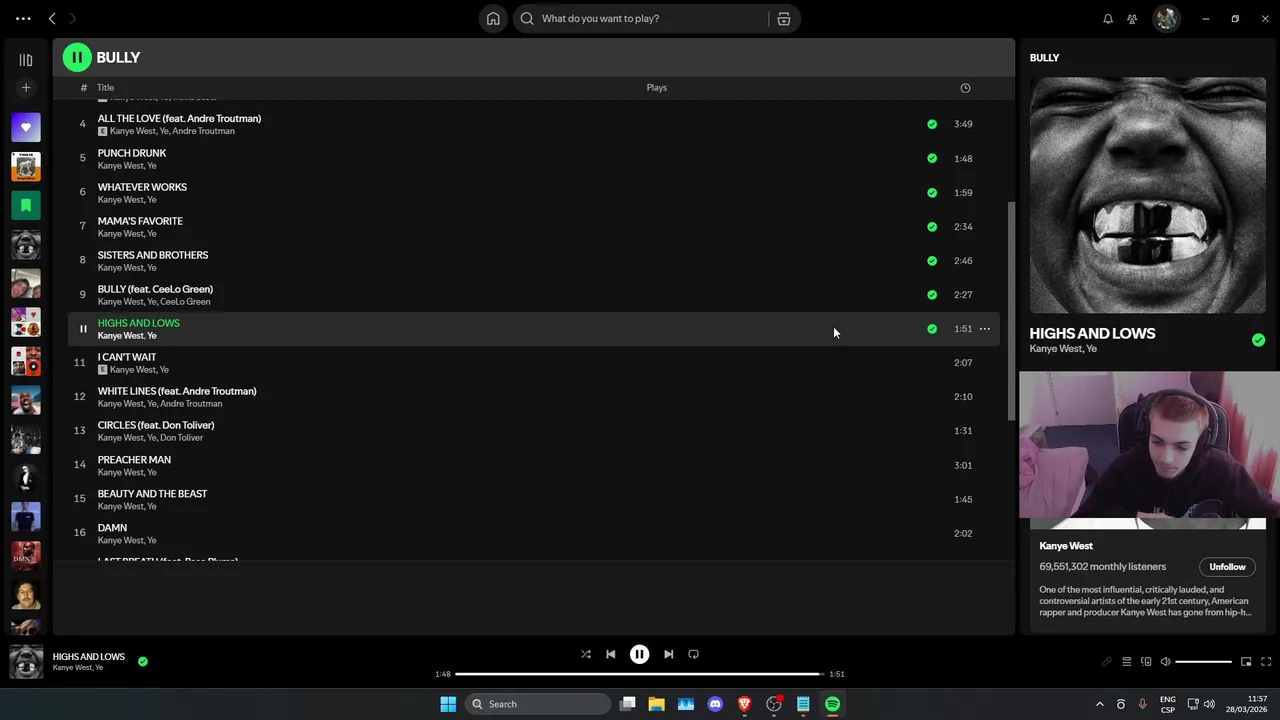Open the user profile avatar

click(x=1166, y=18)
